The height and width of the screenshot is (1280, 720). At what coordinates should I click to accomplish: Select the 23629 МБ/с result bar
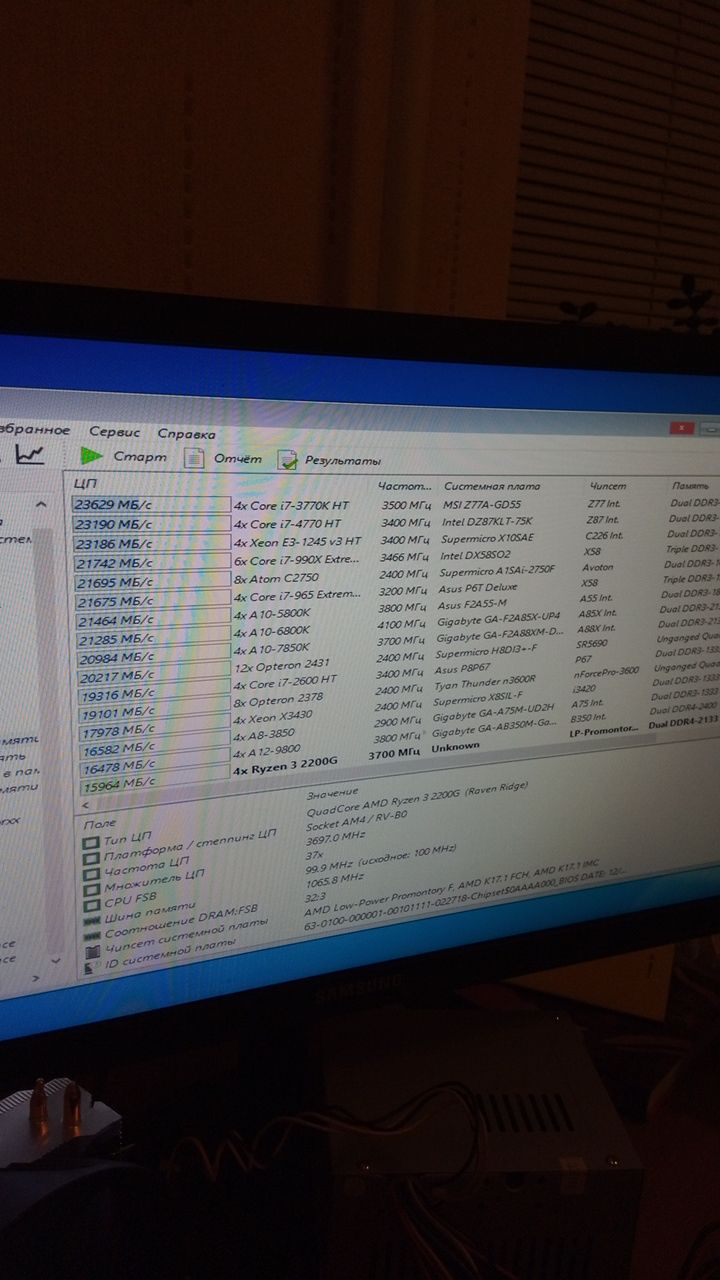point(151,505)
